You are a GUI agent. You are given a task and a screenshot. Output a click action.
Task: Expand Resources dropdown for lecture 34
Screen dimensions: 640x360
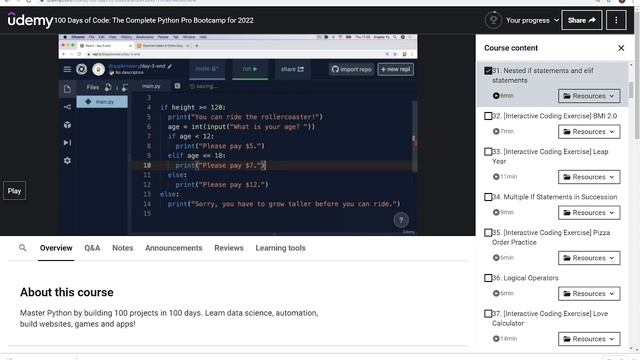[x=589, y=212]
